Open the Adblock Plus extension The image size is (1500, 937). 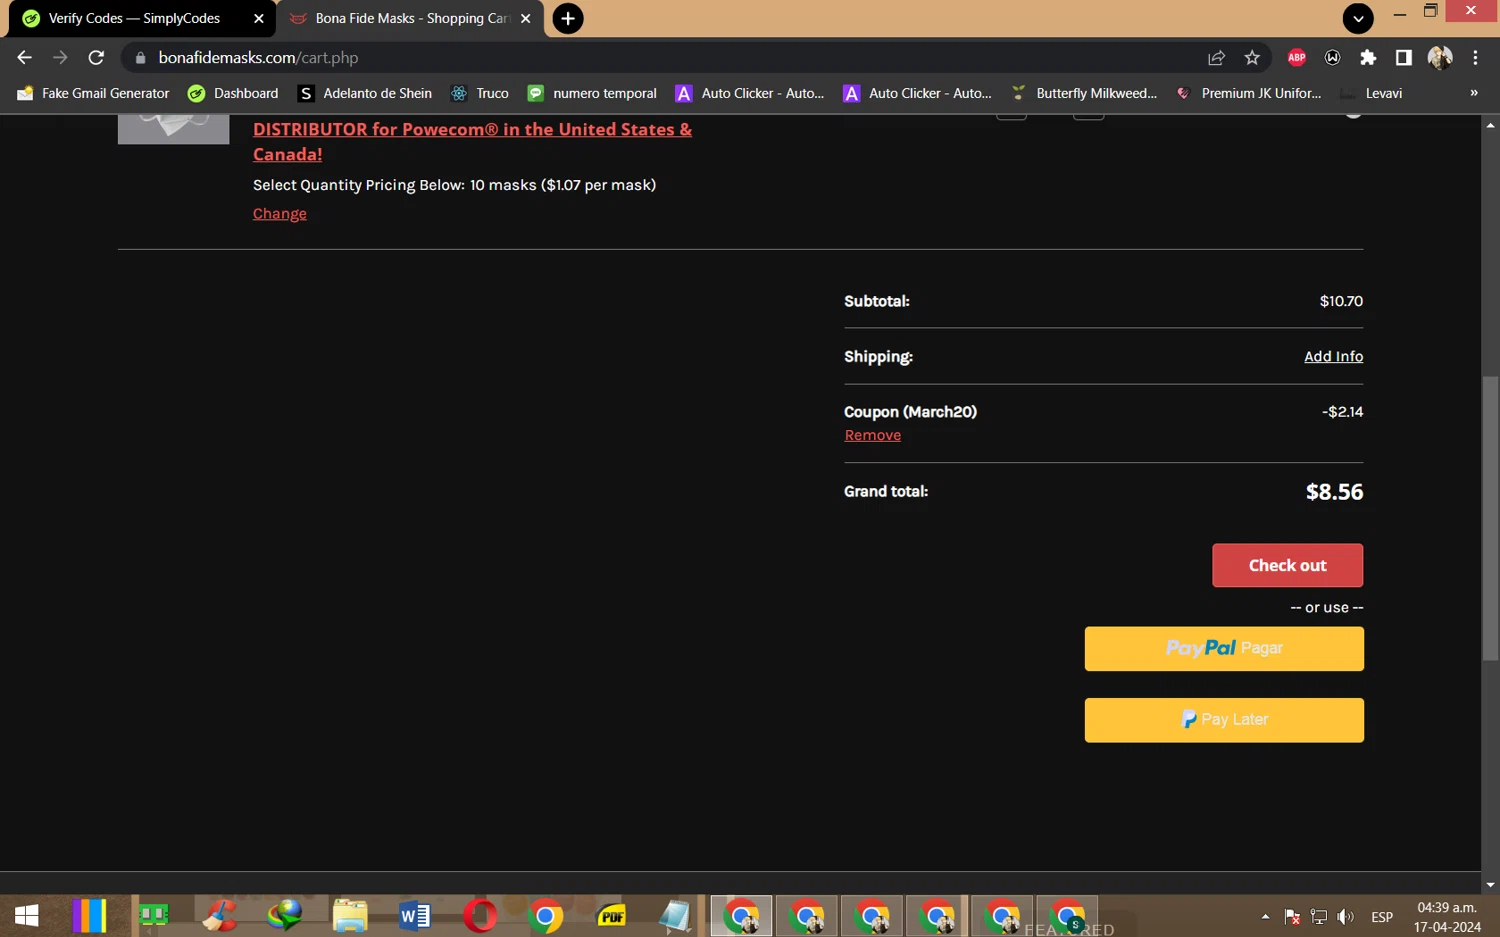tap(1297, 58)
